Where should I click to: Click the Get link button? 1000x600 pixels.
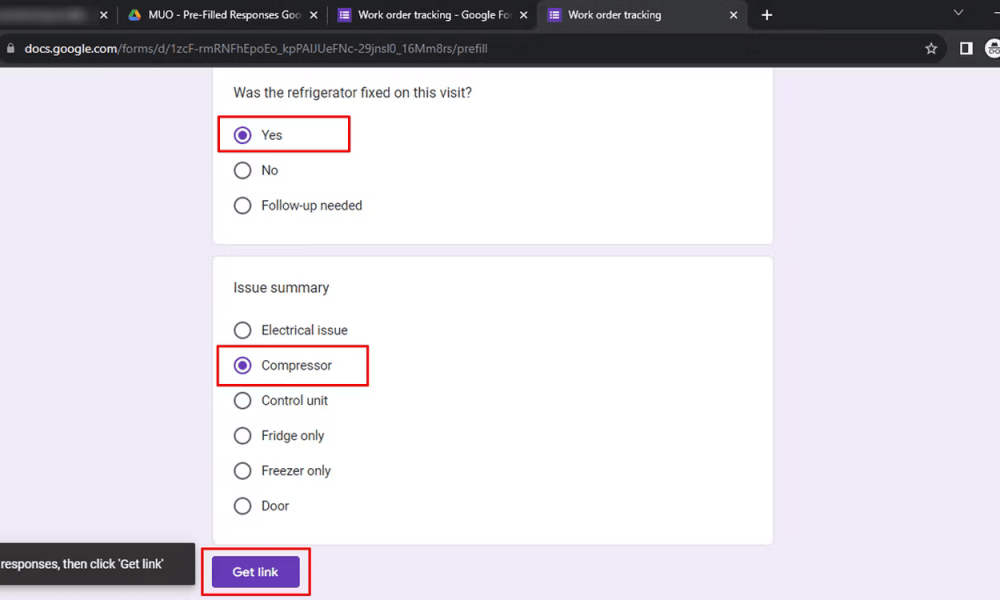[x=255, y=572]
